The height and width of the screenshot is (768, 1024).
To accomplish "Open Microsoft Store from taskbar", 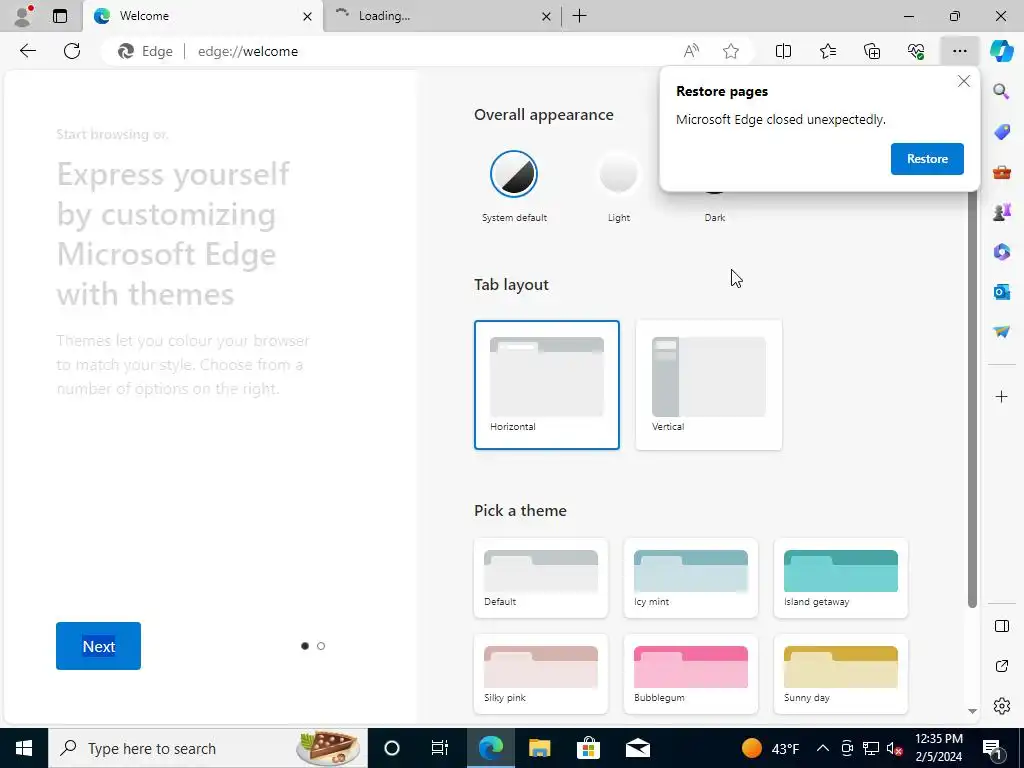I will coord(588,748).
